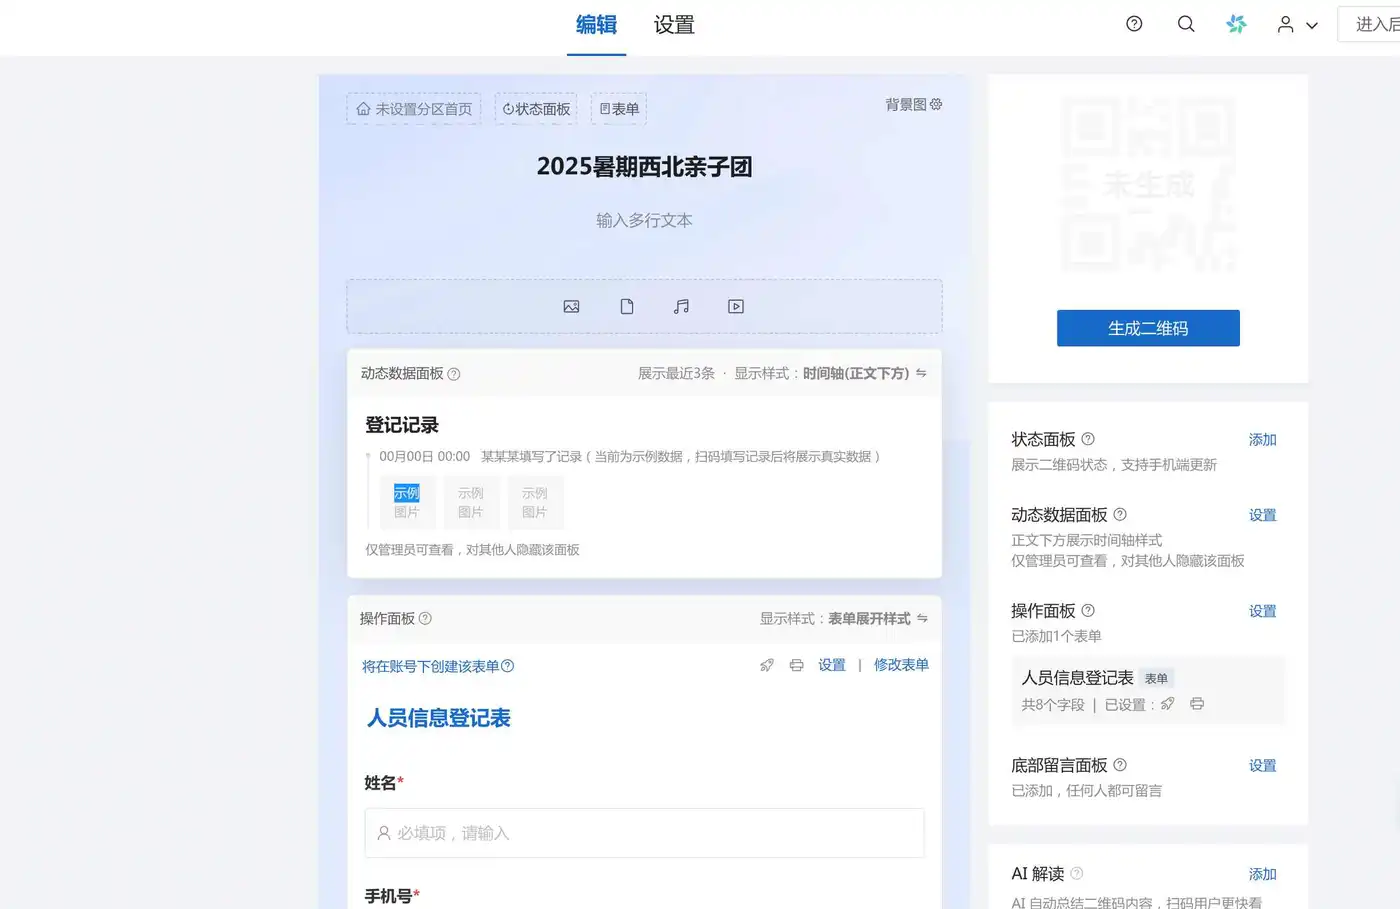Select the 未设置分区首页 breadcrumb tag
This screenshot has height=909, width=1400.
coord(414,109)
